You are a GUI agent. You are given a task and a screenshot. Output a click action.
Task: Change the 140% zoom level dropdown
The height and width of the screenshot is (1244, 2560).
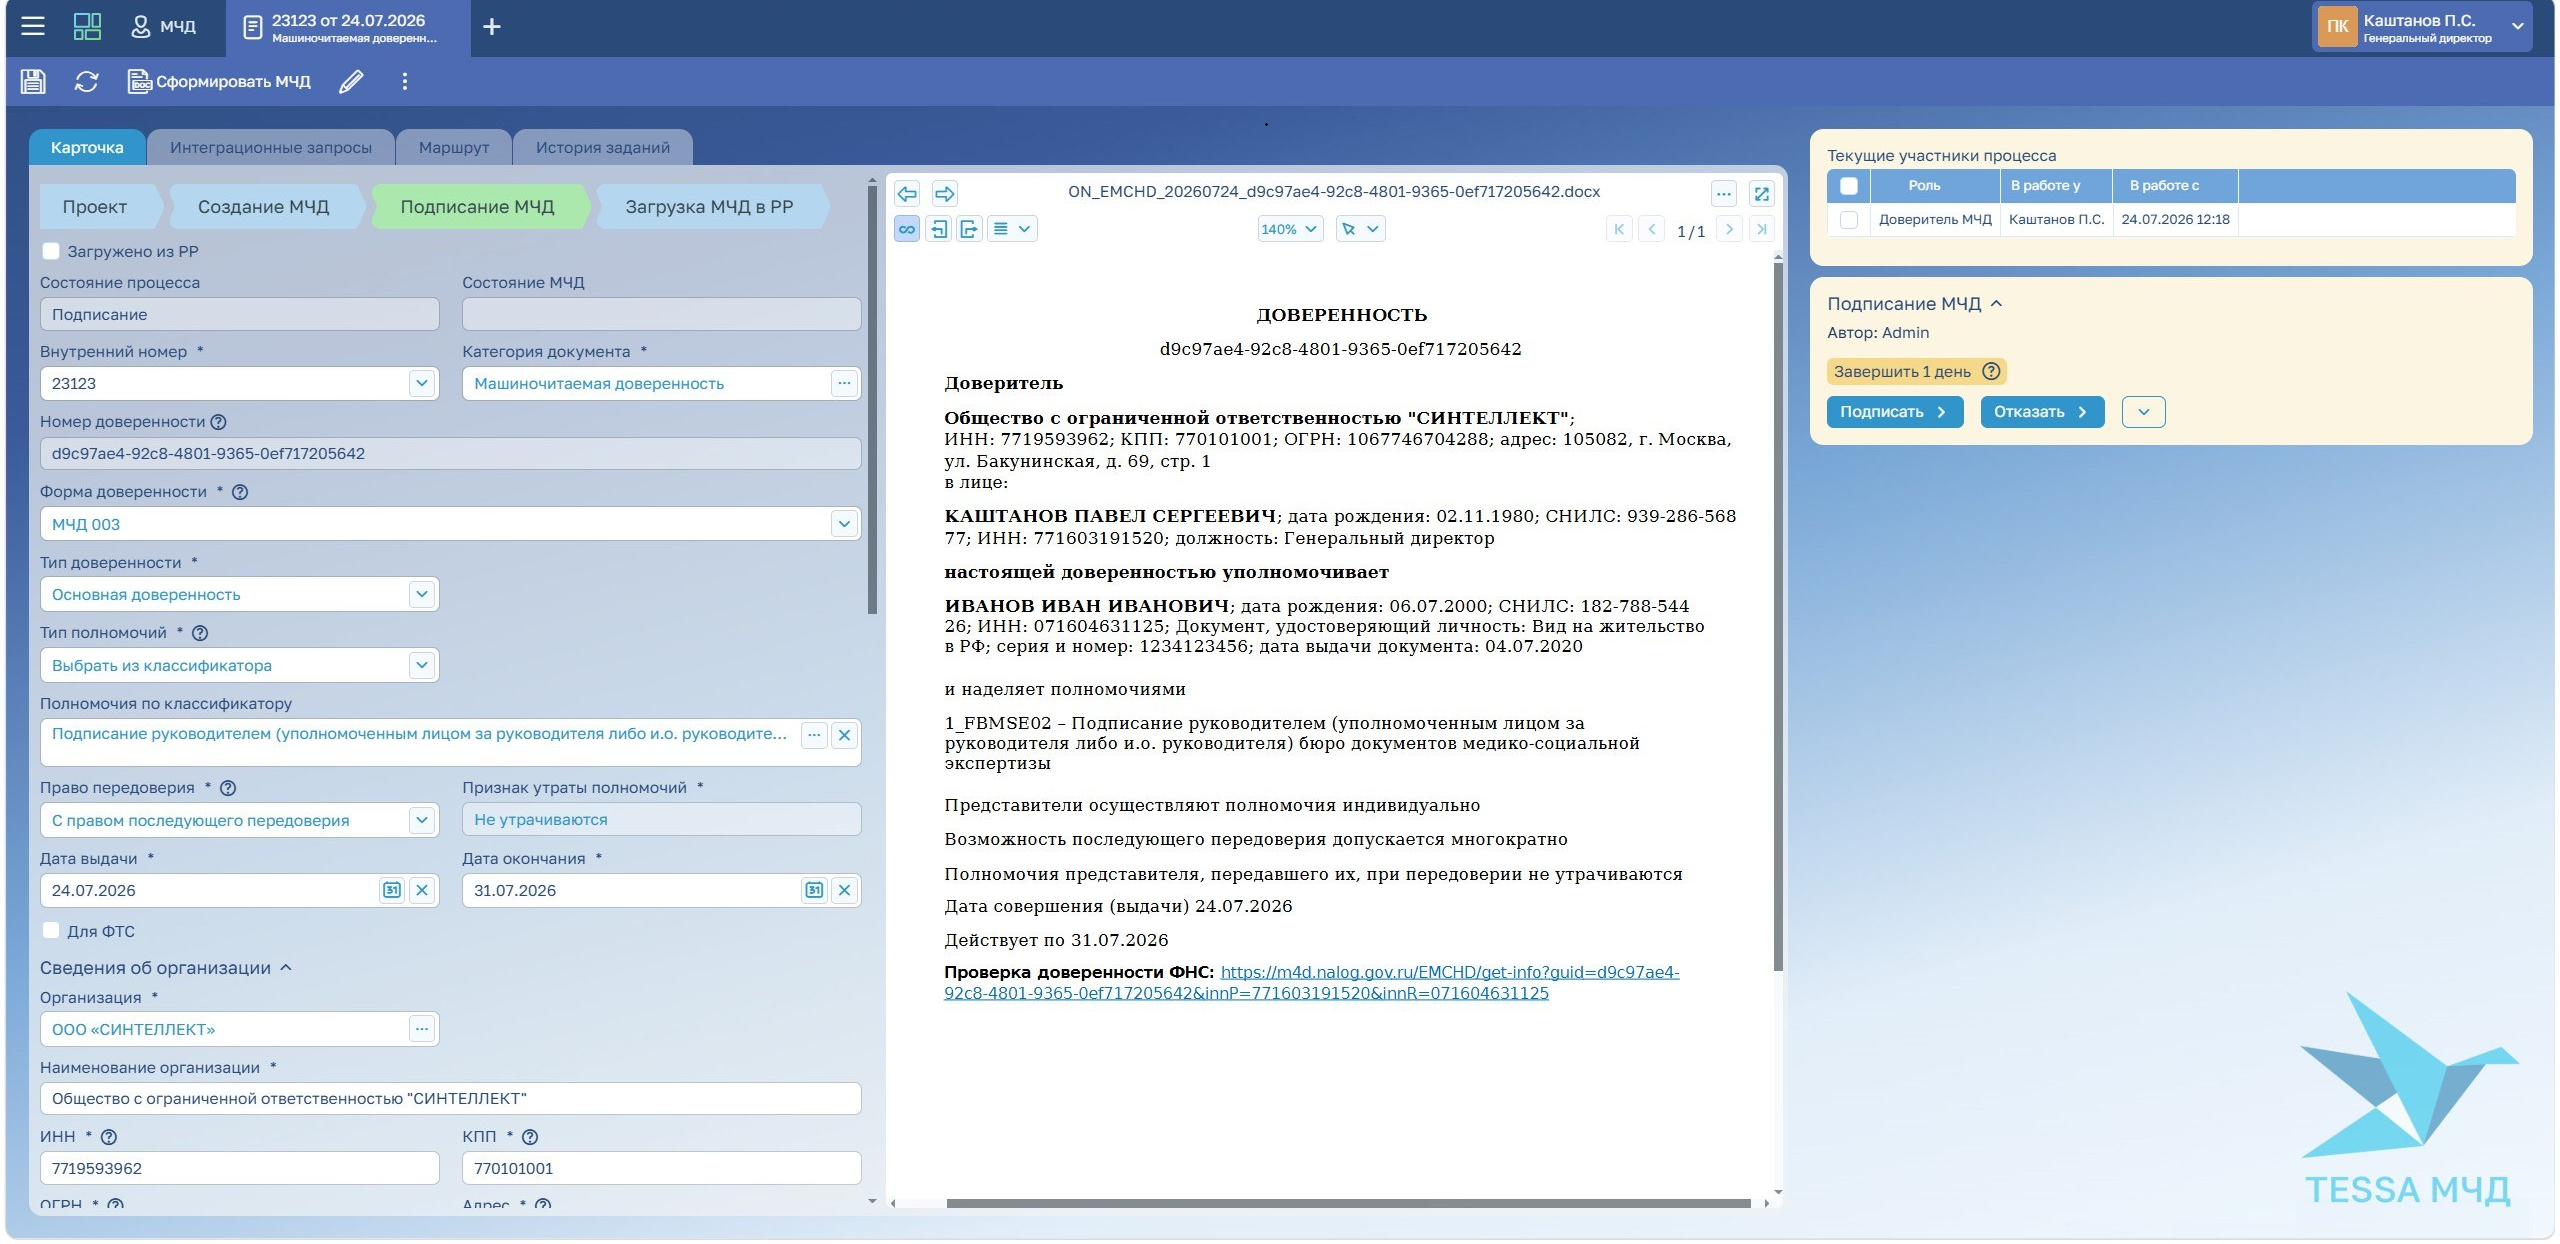tap(1290, 229)
